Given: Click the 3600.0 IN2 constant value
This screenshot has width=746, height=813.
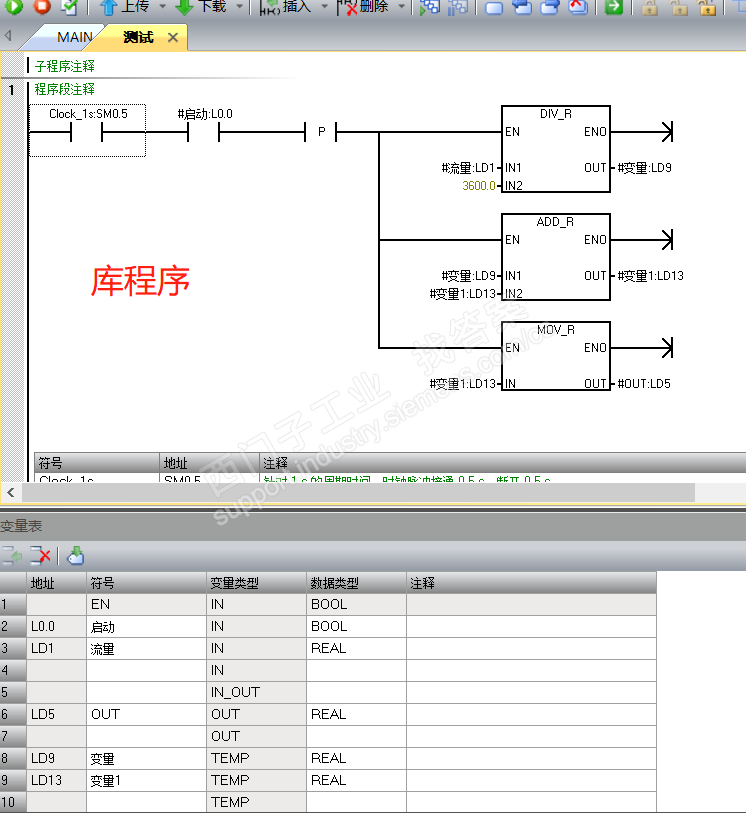Looking at the screenshot, I should tap(478, 186).
